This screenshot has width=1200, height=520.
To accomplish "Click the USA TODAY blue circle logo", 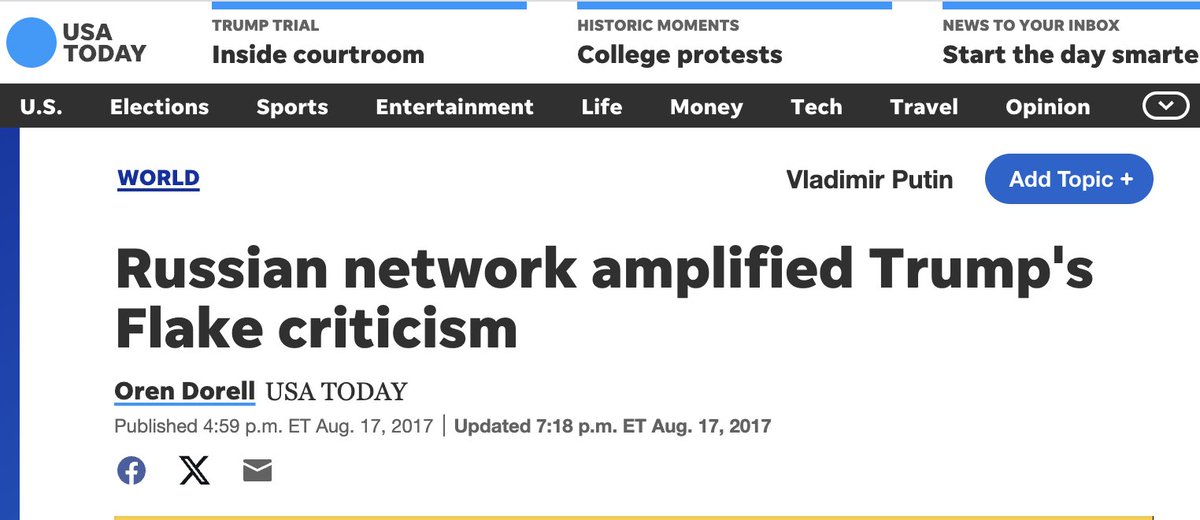I will click(x=31, y=42).
